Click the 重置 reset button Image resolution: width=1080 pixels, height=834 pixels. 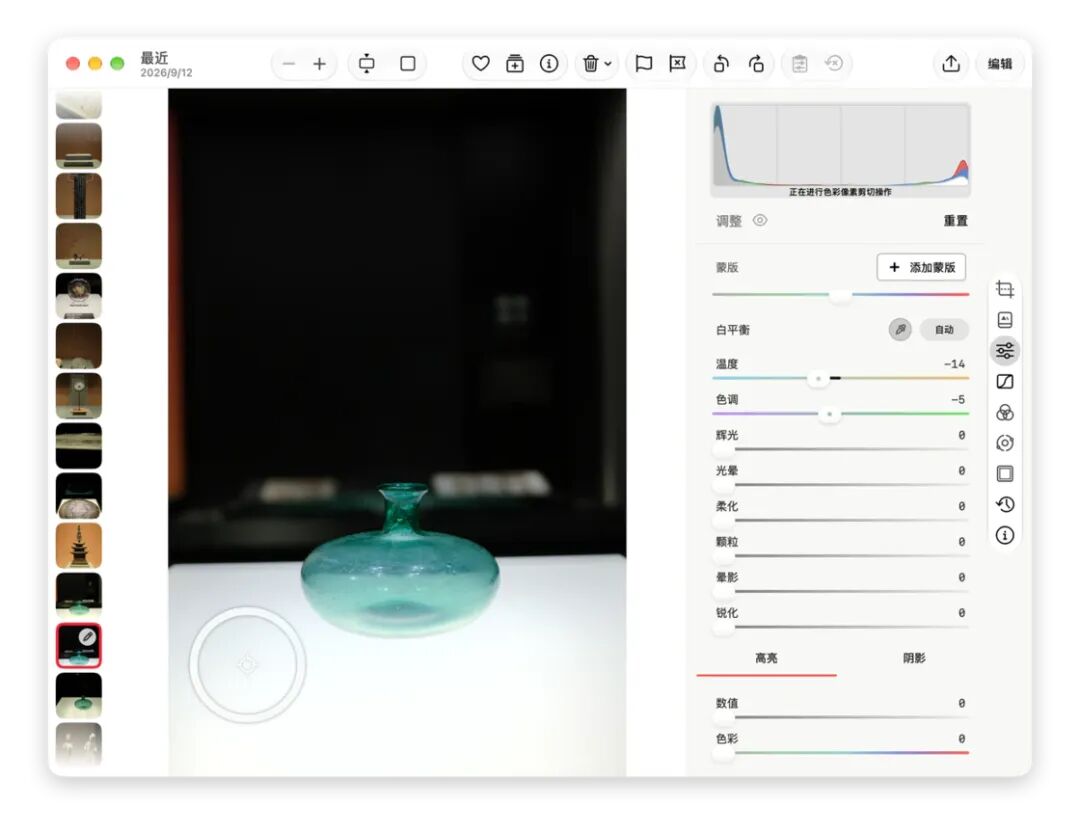(x=955, y=220)
